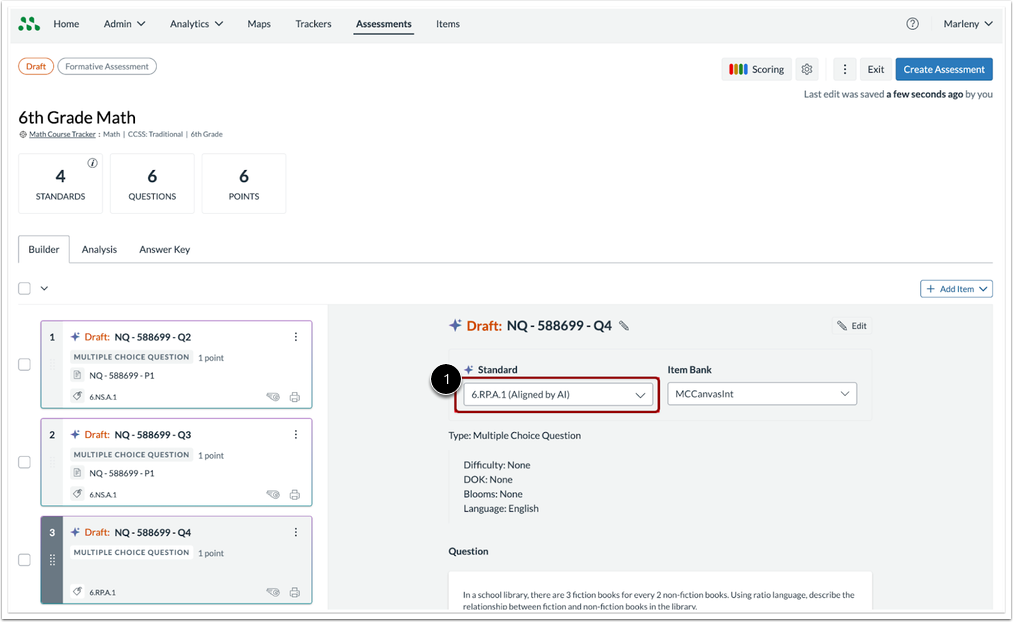Viewport: 1013px width, 622px height.
Task: Open the three-dot assessment options menu
Action: click(x=844, y=69)
